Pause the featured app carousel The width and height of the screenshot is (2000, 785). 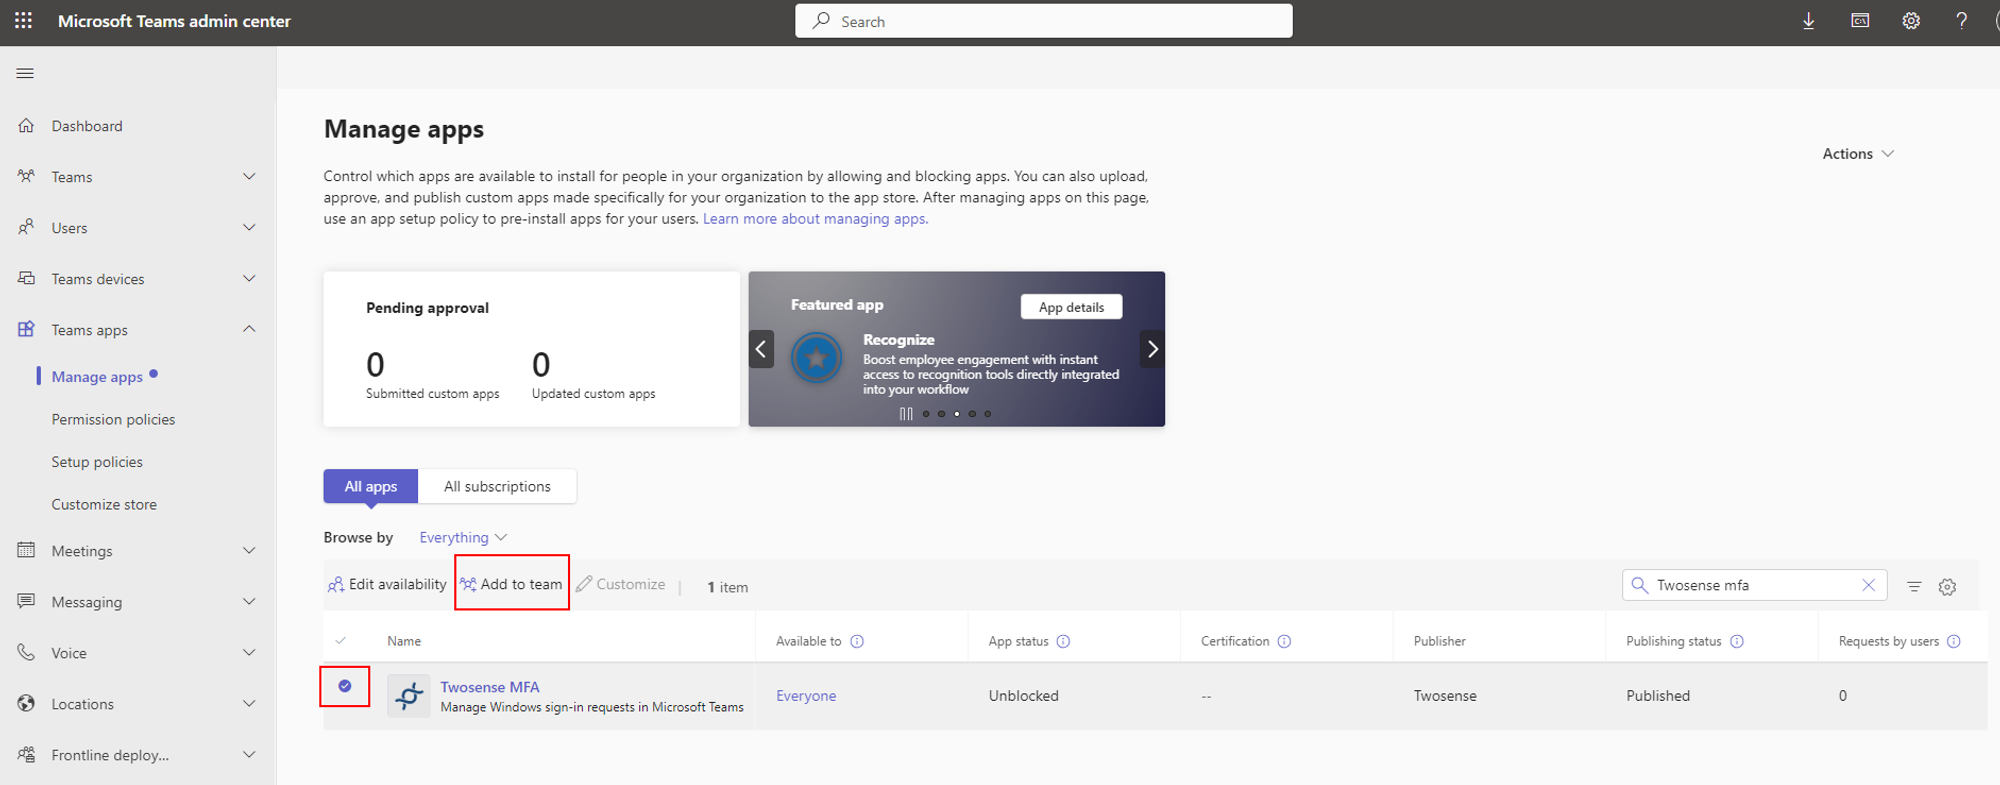pos(906,413)
